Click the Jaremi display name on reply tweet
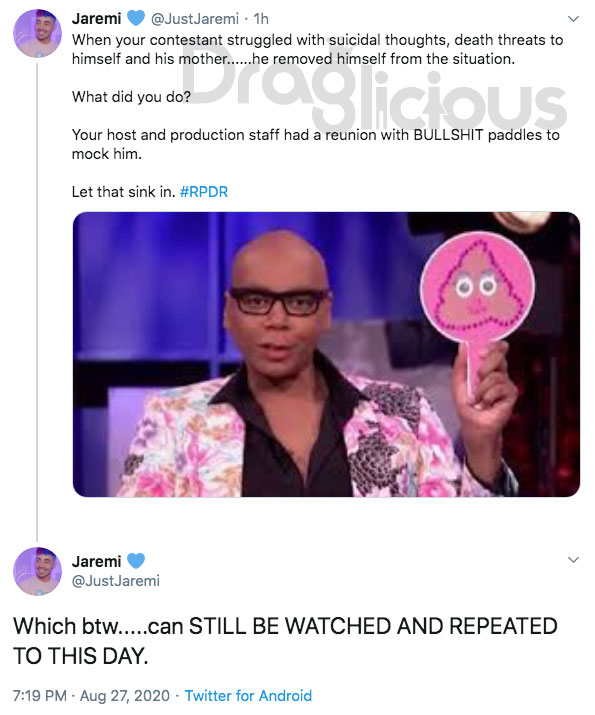The height and width of the screenshot is (715, 595). (x=96, y=561)
